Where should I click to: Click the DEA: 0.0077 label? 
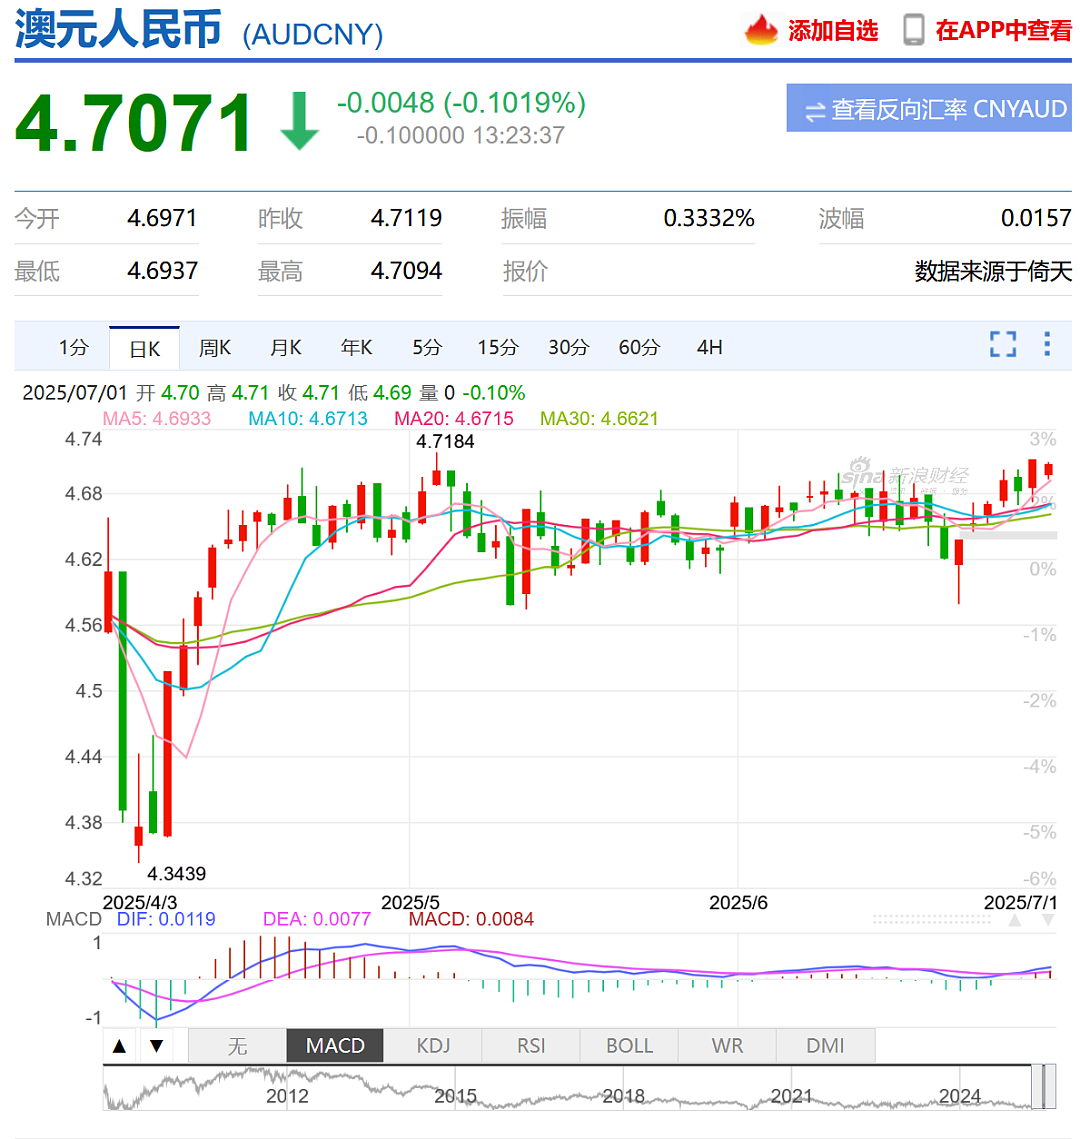[317, 920]
